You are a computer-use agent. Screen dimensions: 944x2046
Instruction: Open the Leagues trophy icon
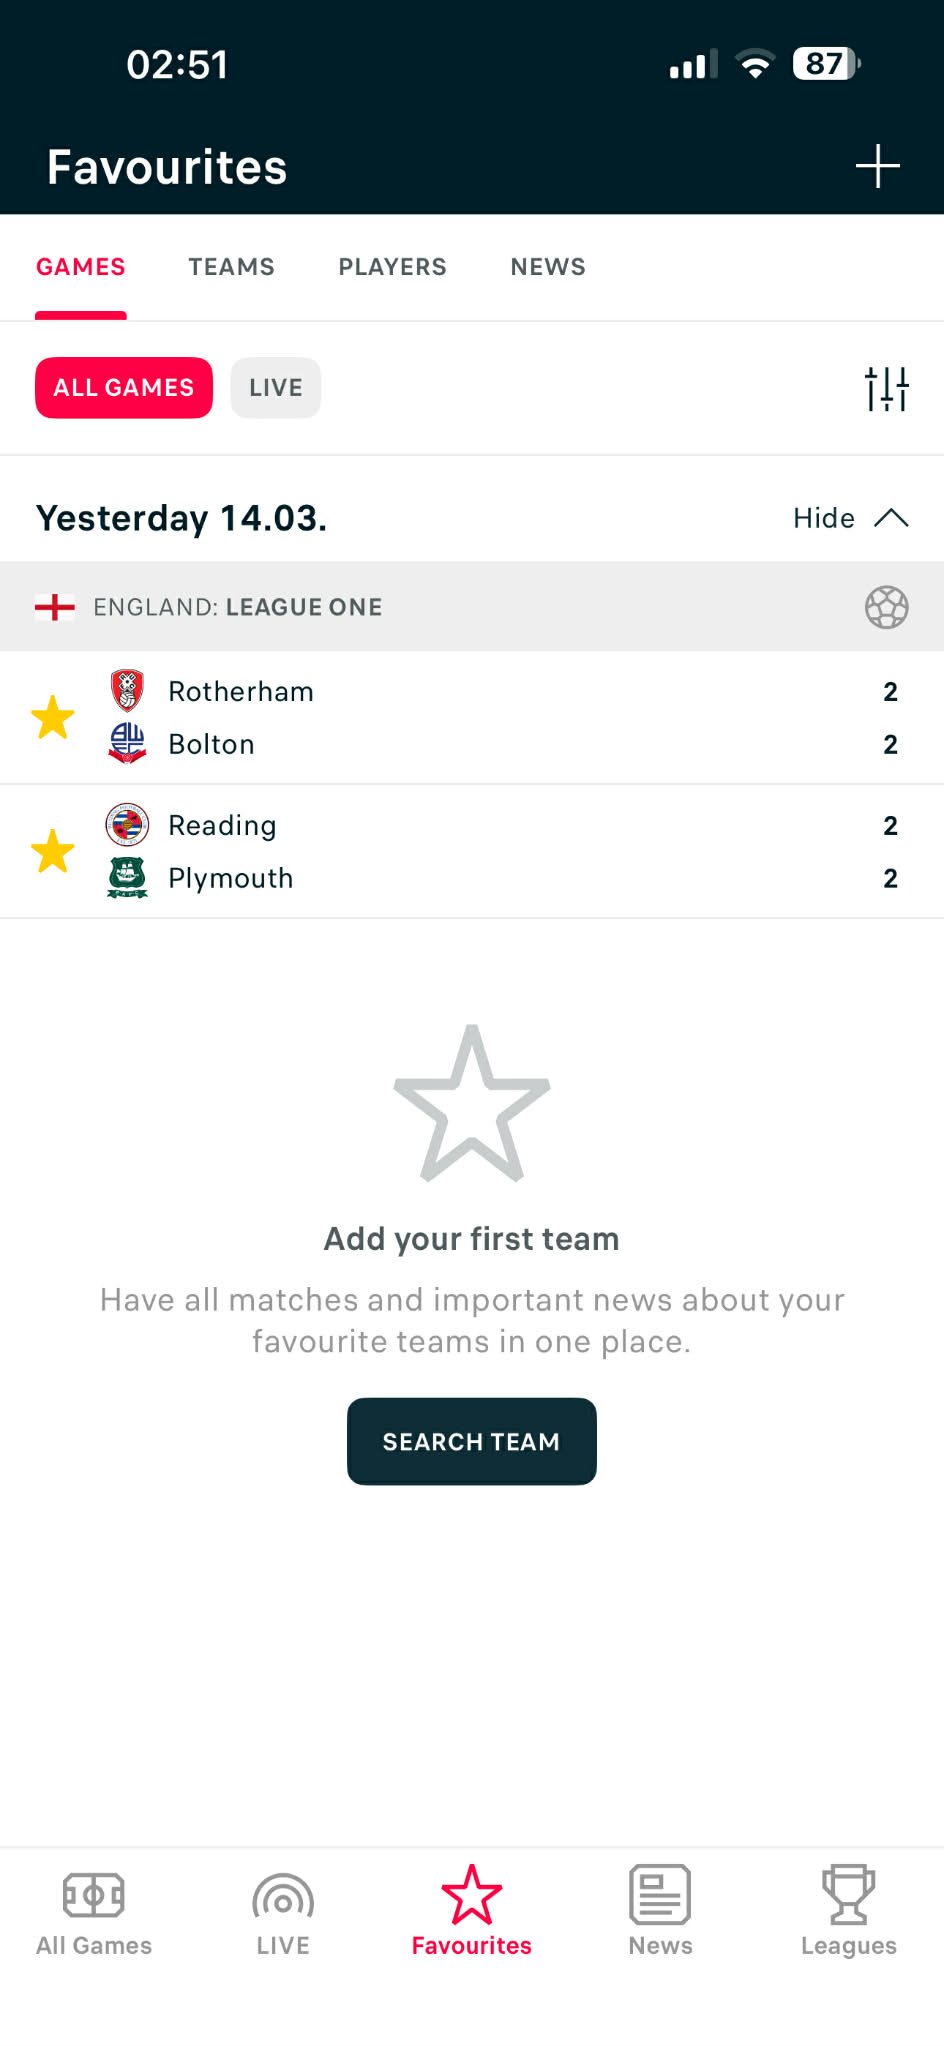coord(848,1895)
